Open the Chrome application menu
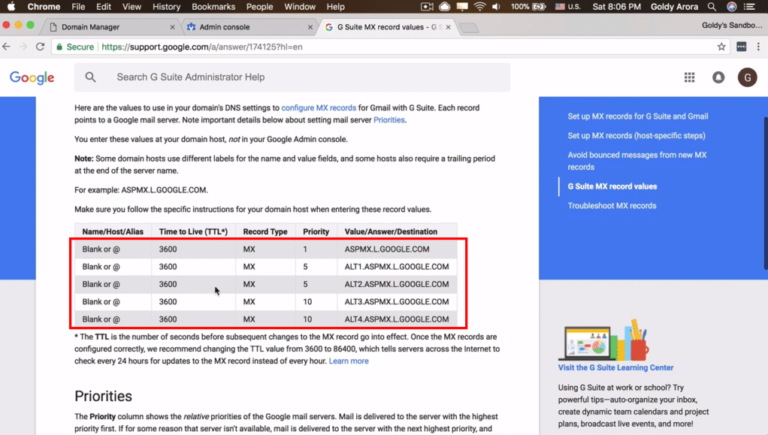The height and width of the screenshot is (435, 768). [x=44, y=7]
